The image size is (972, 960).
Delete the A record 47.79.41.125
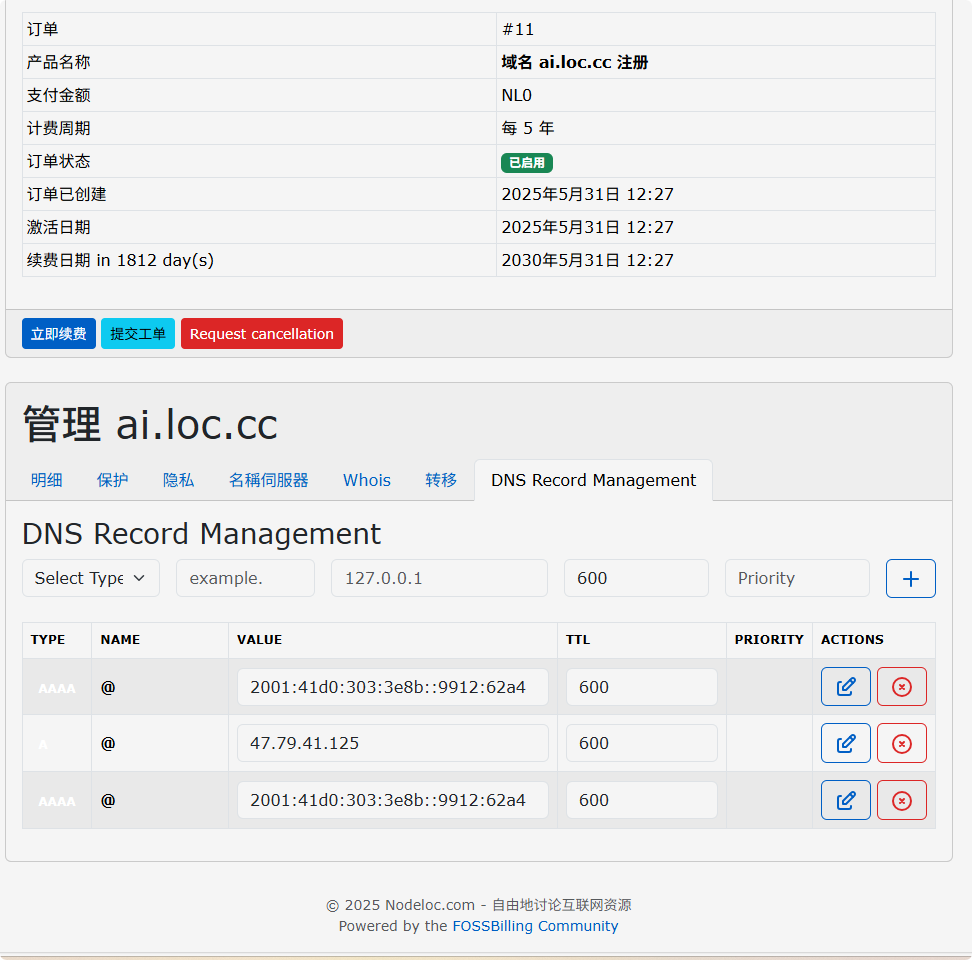[901, 743]
